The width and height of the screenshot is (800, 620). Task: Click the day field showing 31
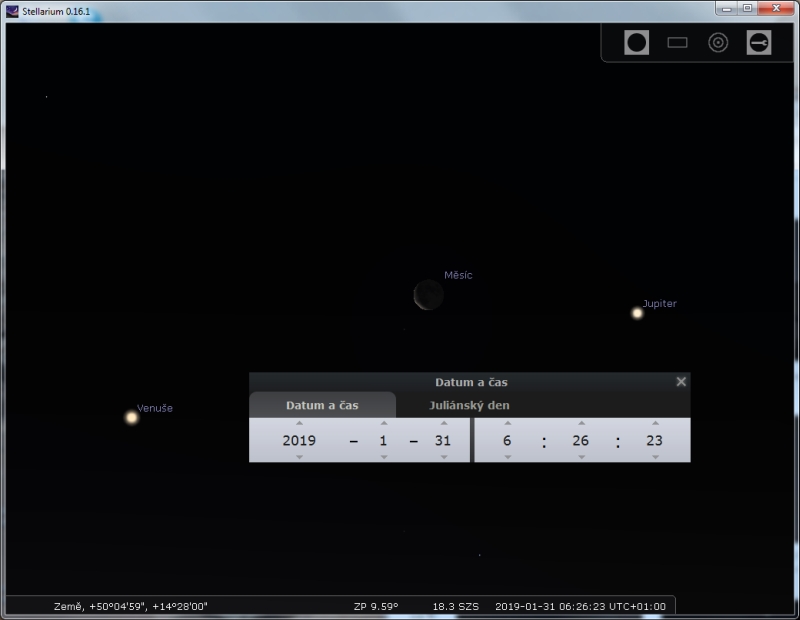(x=443, y=440)
